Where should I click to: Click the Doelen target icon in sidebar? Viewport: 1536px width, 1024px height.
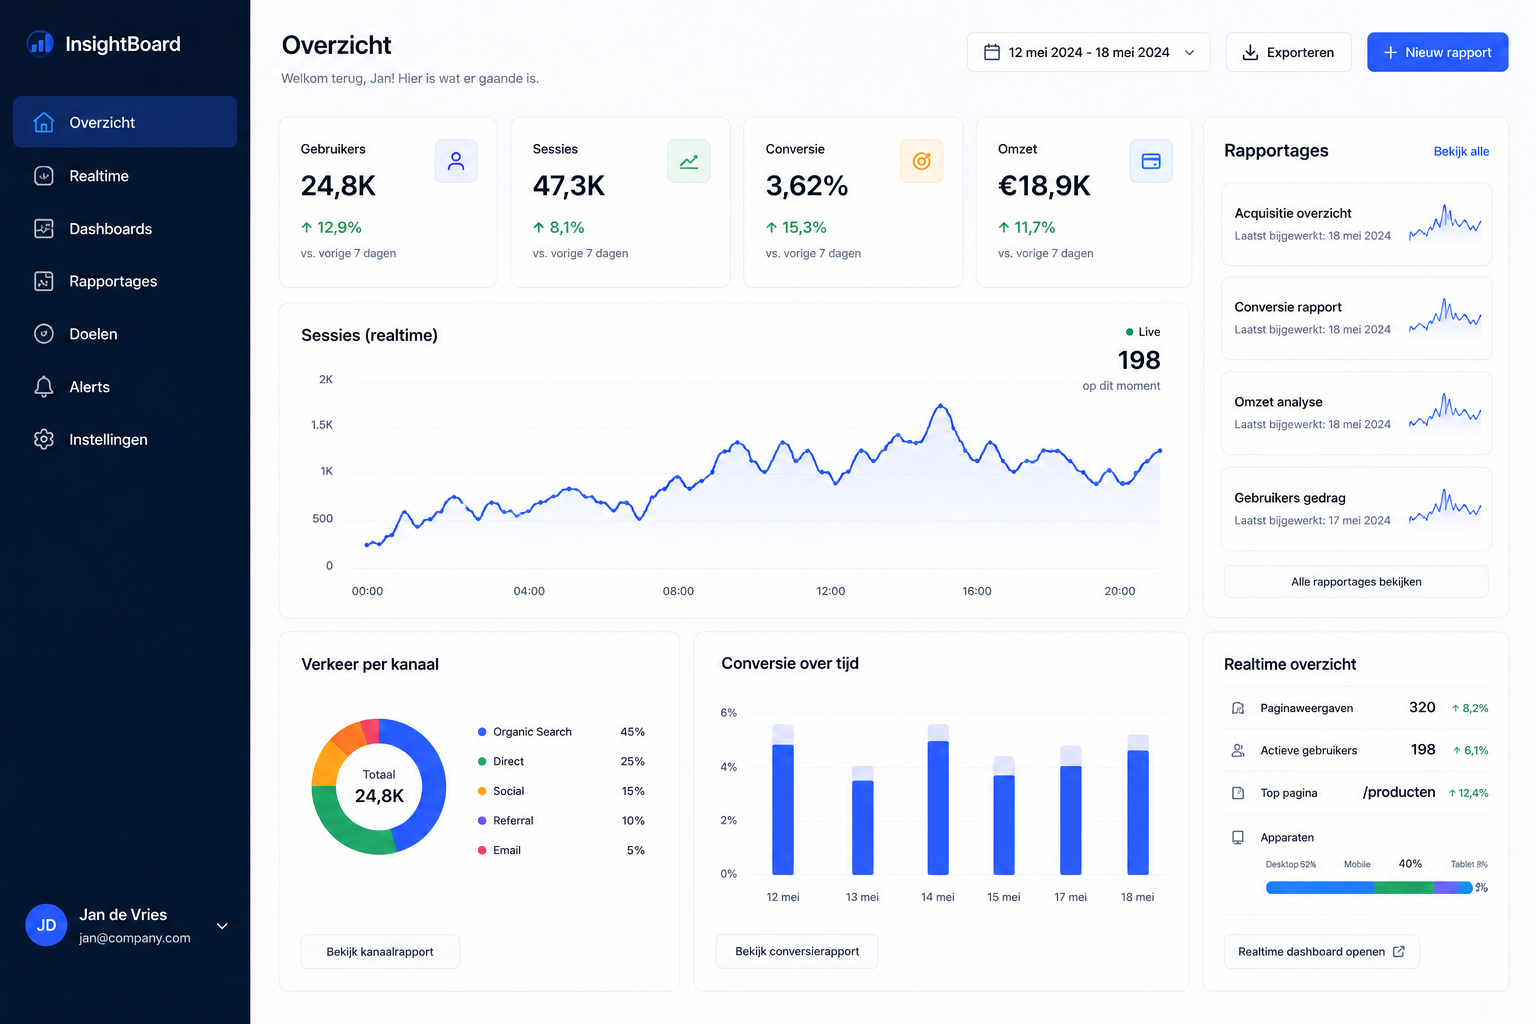click(44, 334)
